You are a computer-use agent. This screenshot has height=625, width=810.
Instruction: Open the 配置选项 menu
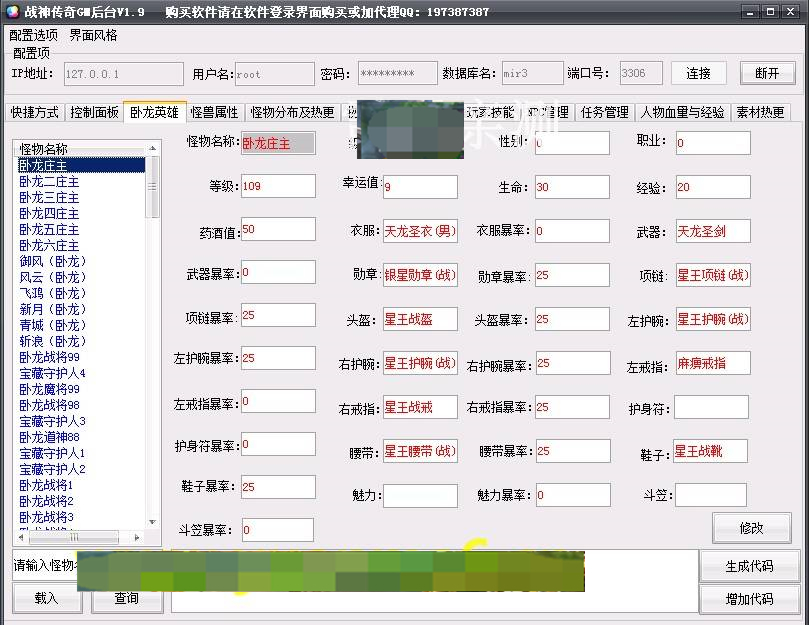(x=34, y=35)
